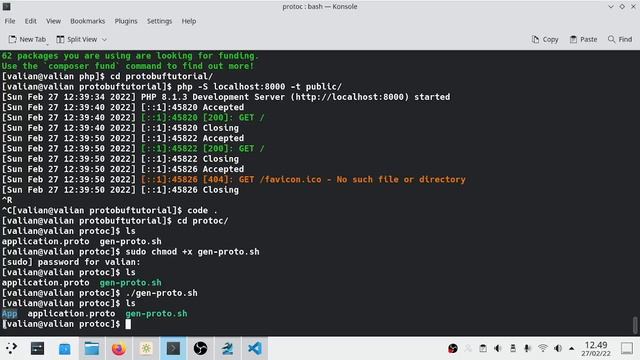The width and height of the screenshot is (640, 360).
Task: Open the KDE application launcher
Action: (x=11, y=348)
